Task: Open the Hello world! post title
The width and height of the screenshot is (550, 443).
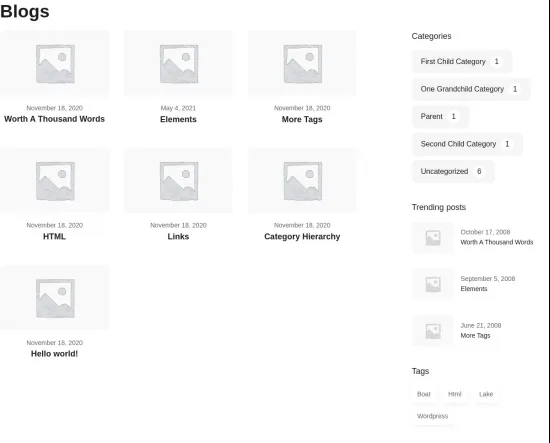Action: [x=54, y=354]
